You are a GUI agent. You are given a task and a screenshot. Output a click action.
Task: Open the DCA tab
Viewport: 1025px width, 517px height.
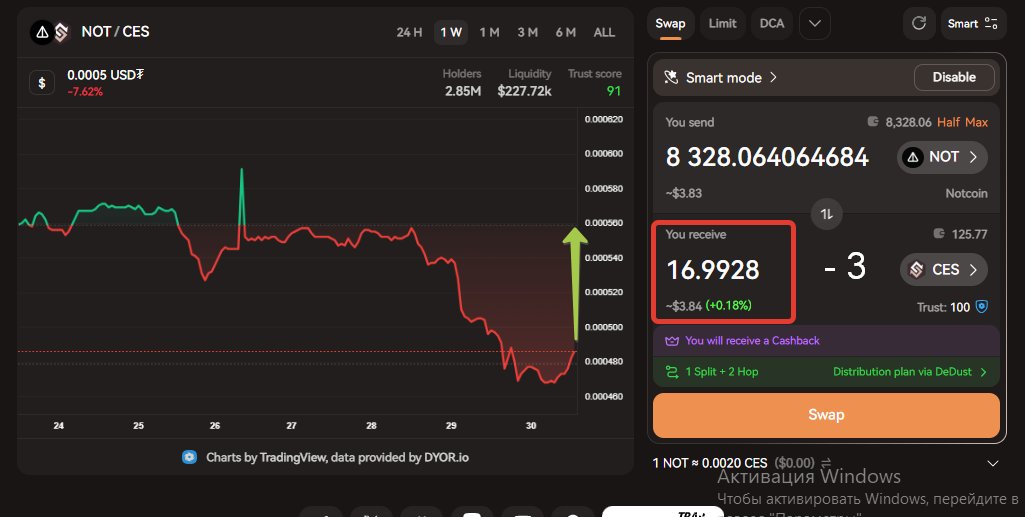click(771, 24)
